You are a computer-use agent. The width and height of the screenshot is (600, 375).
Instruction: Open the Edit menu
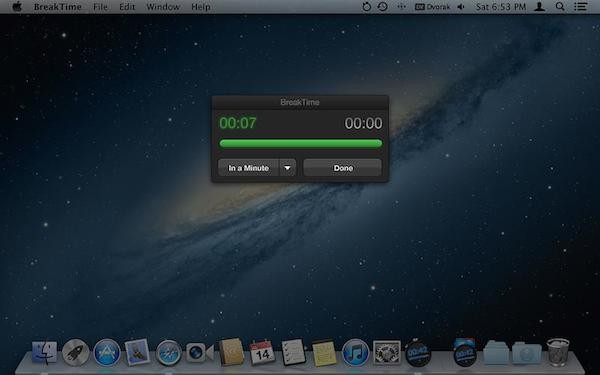coord(127,7)
